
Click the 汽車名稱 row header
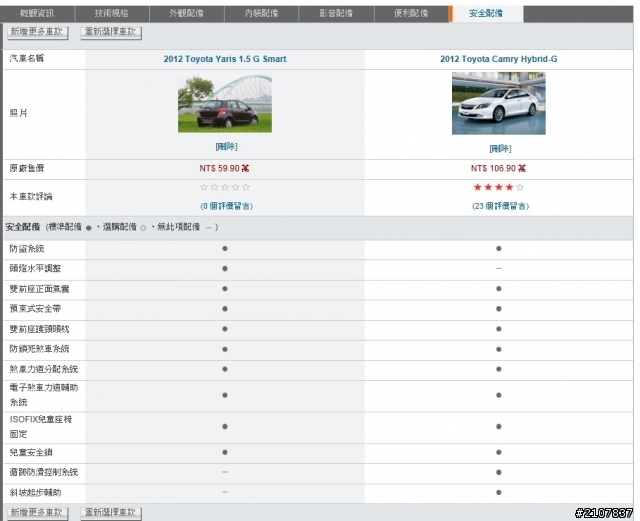27,58
